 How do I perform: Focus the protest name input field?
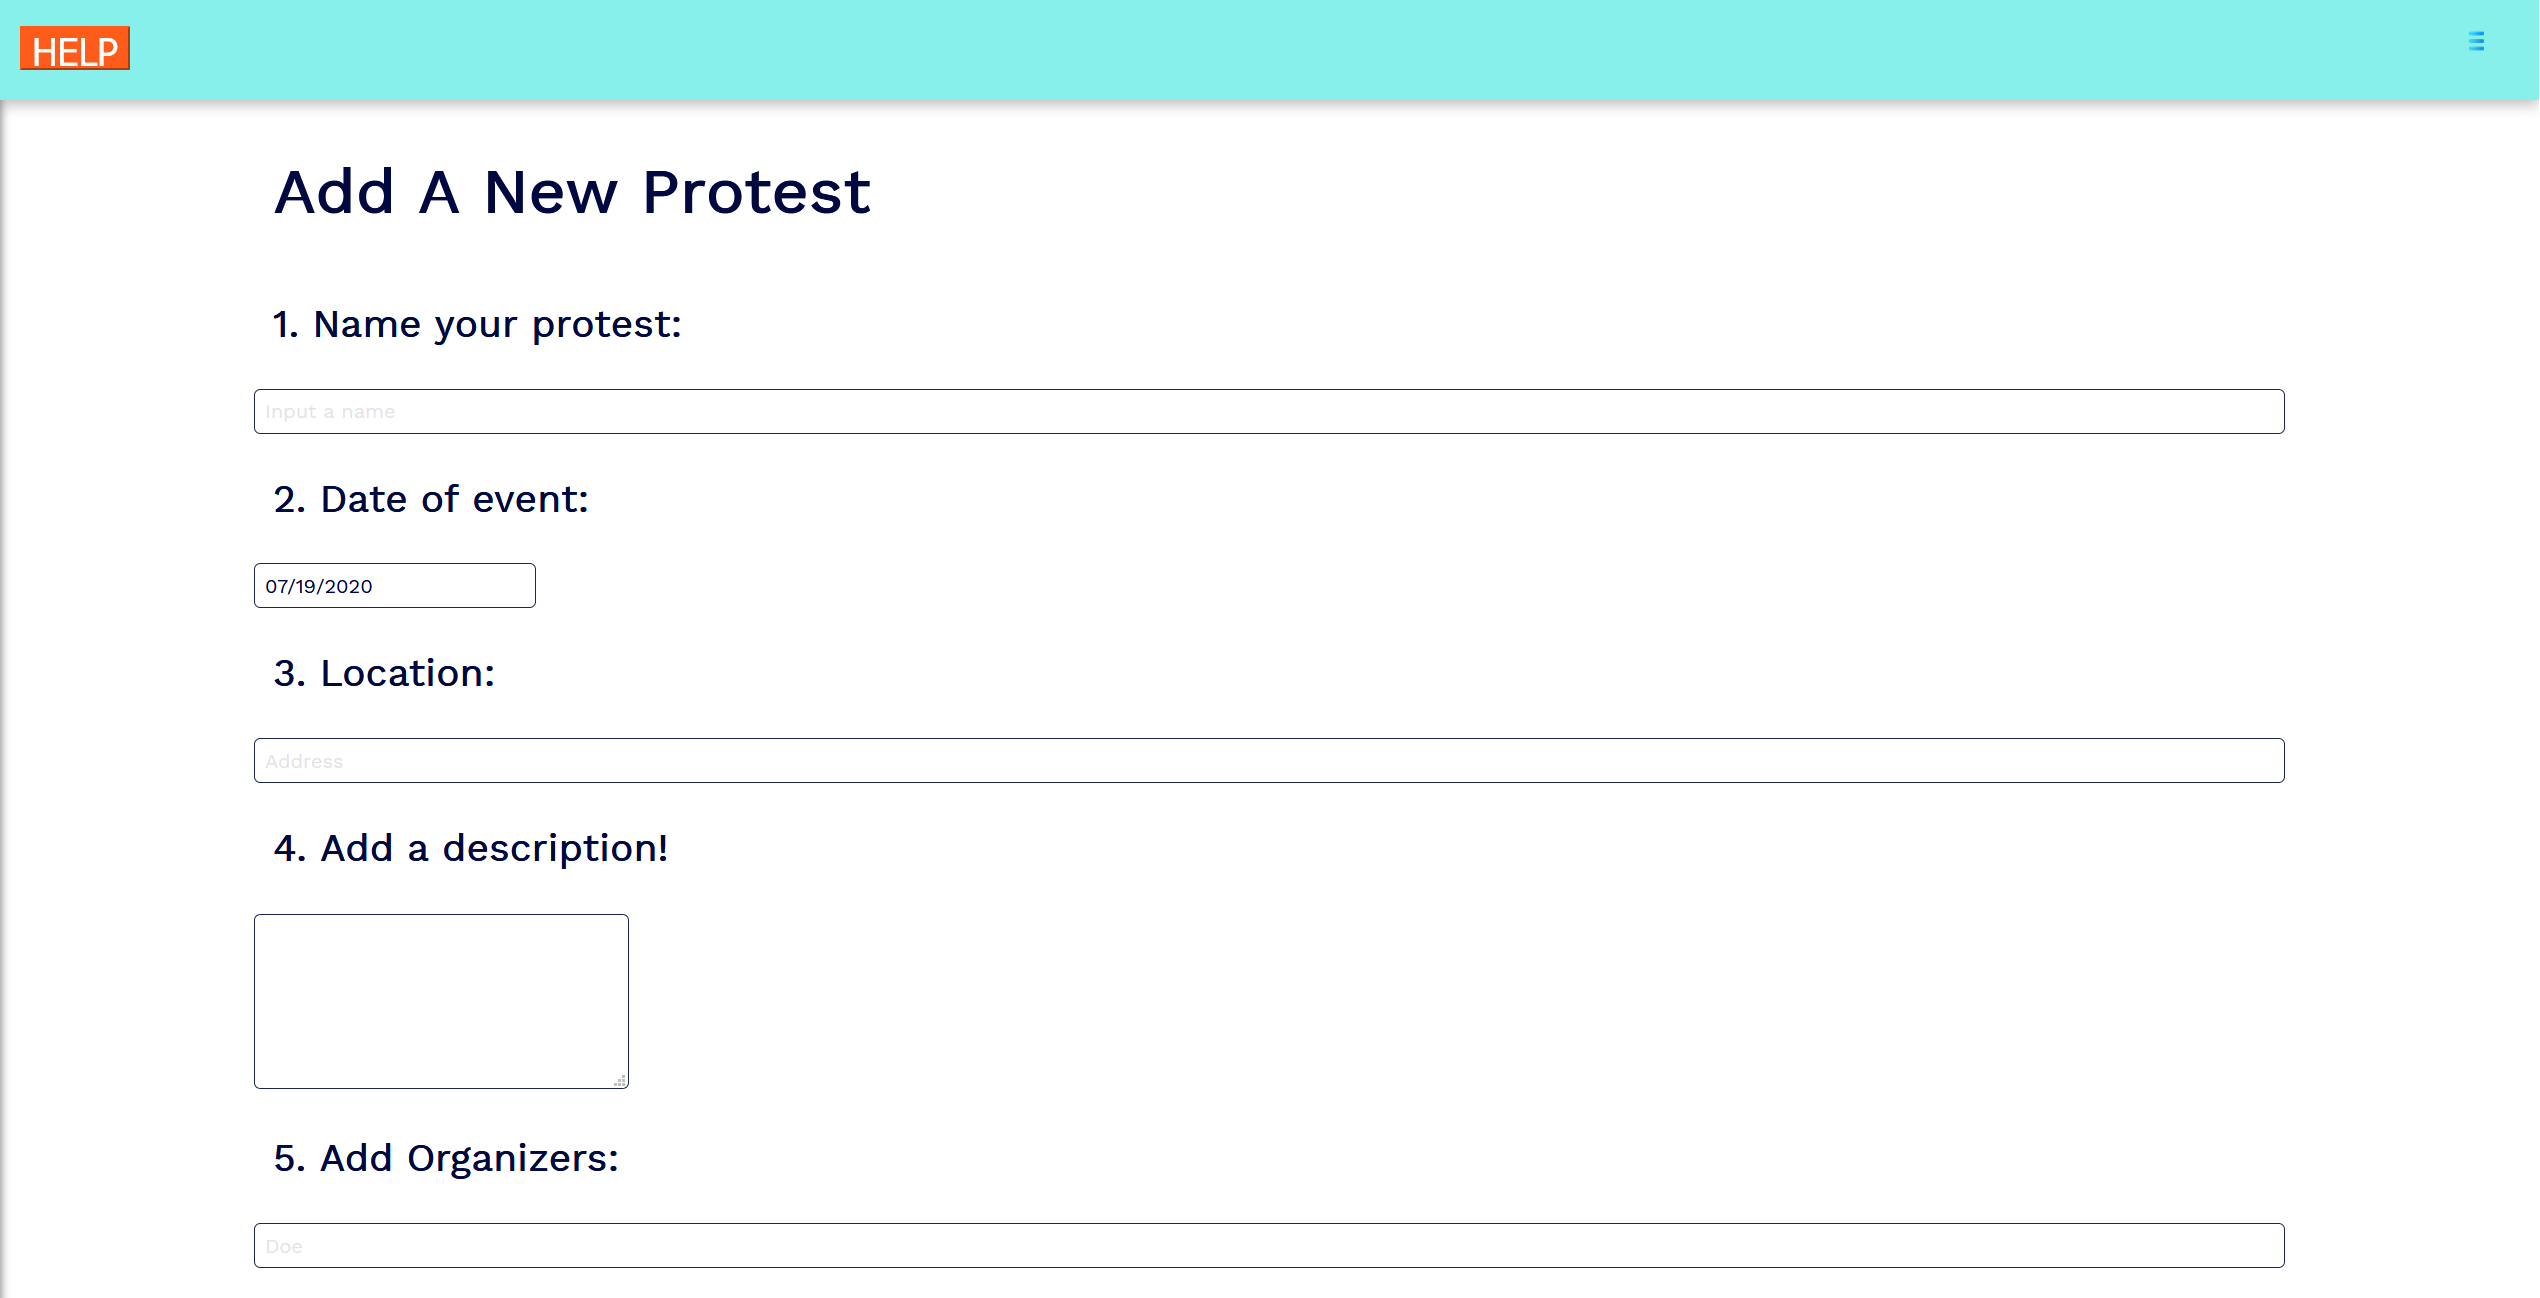(x=1268, y=411)
